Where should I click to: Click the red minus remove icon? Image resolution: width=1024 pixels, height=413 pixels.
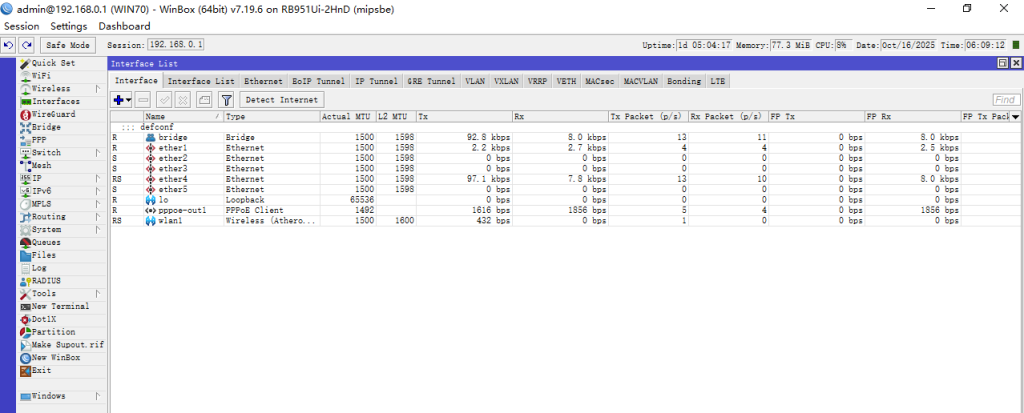pos(143,100)
